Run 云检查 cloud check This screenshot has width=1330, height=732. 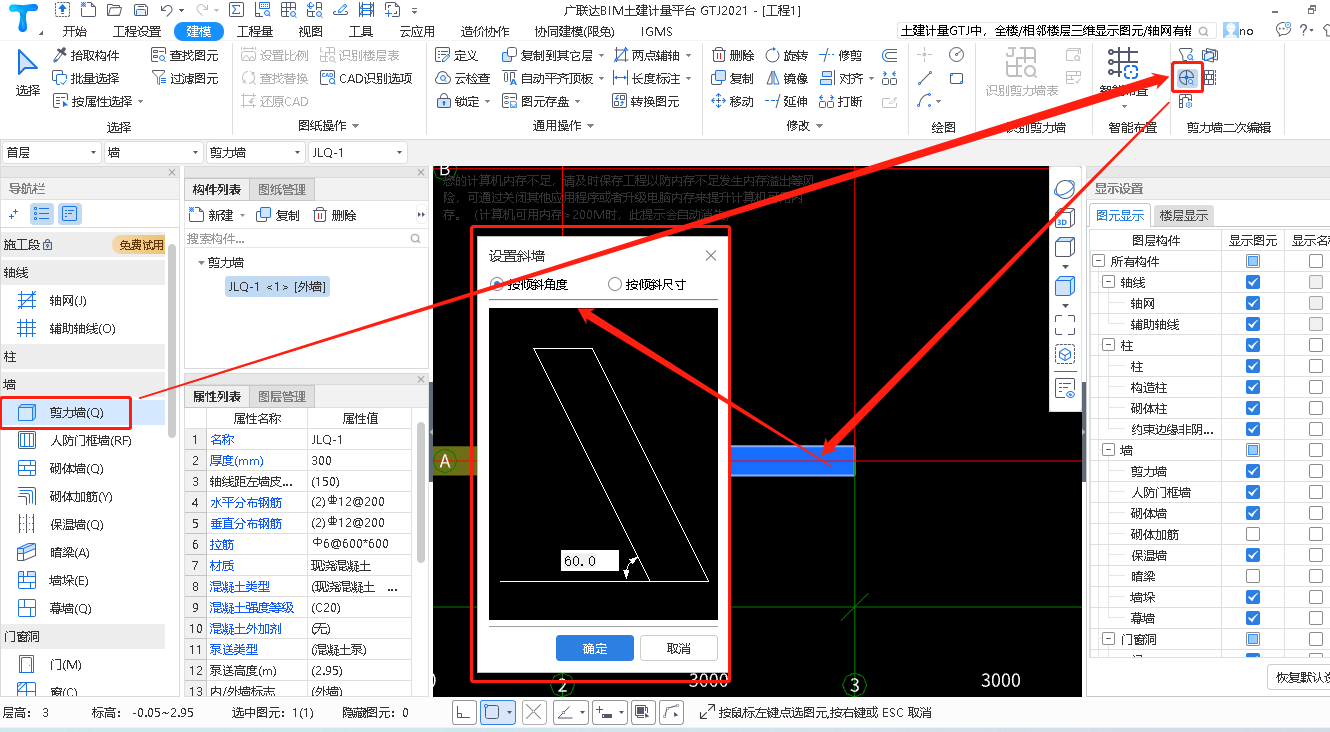(463, 78)
